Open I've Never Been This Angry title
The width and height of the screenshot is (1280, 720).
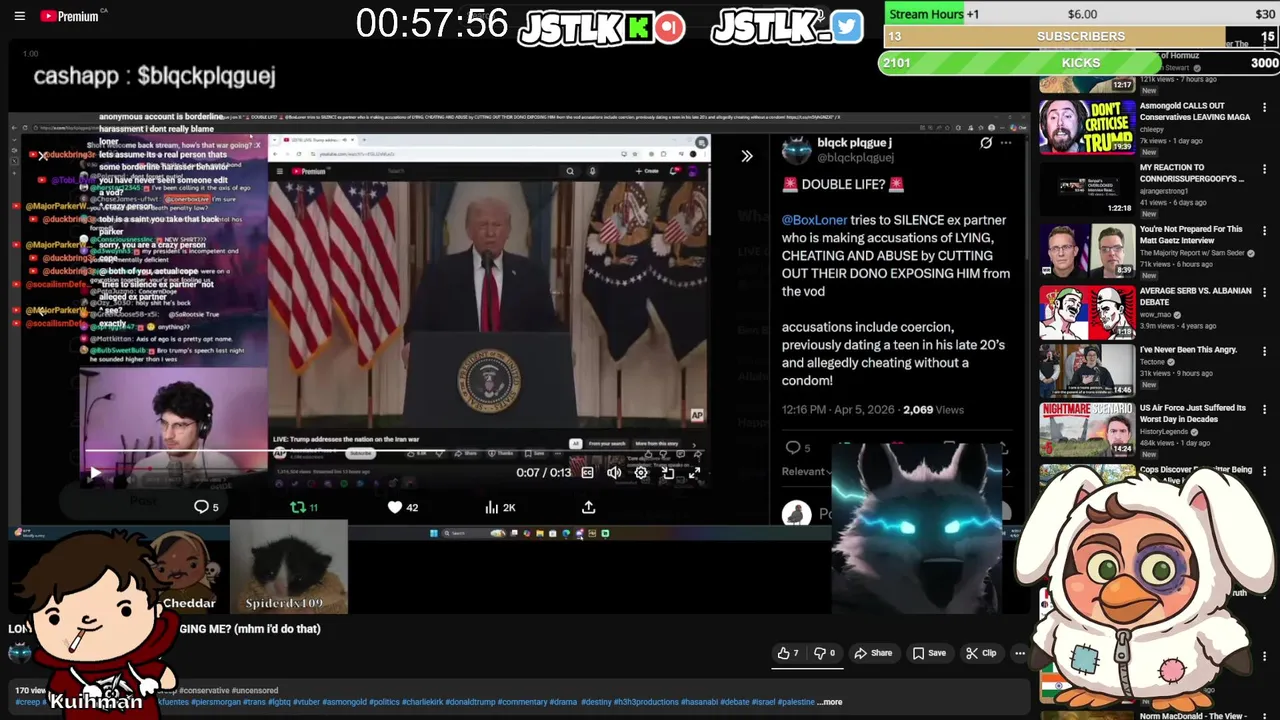[1189, 350]
